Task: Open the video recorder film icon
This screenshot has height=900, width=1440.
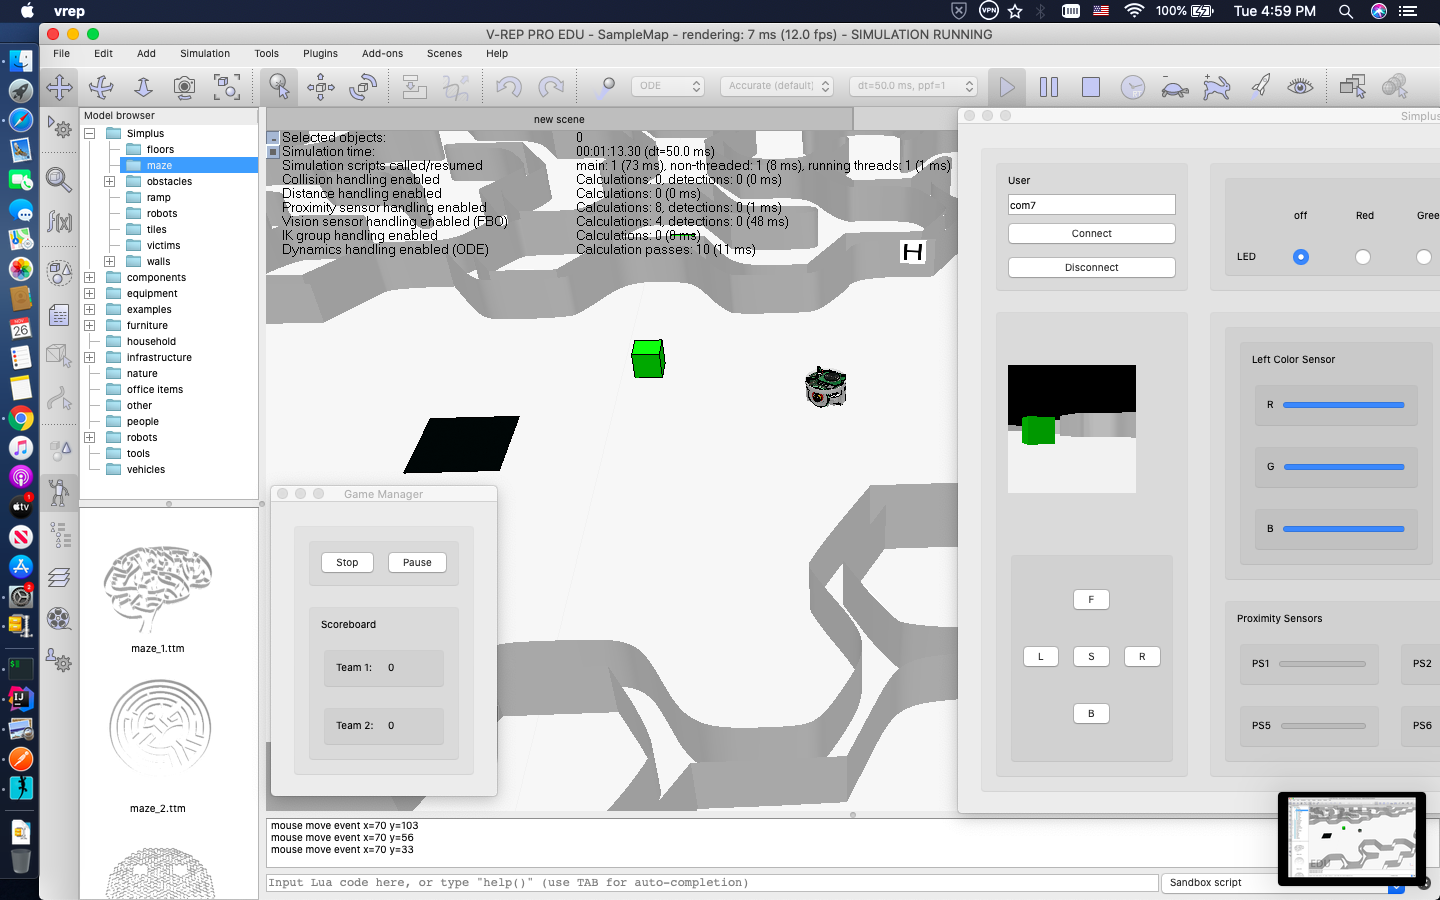Action: pyautogui.click(x=59, y=619)
